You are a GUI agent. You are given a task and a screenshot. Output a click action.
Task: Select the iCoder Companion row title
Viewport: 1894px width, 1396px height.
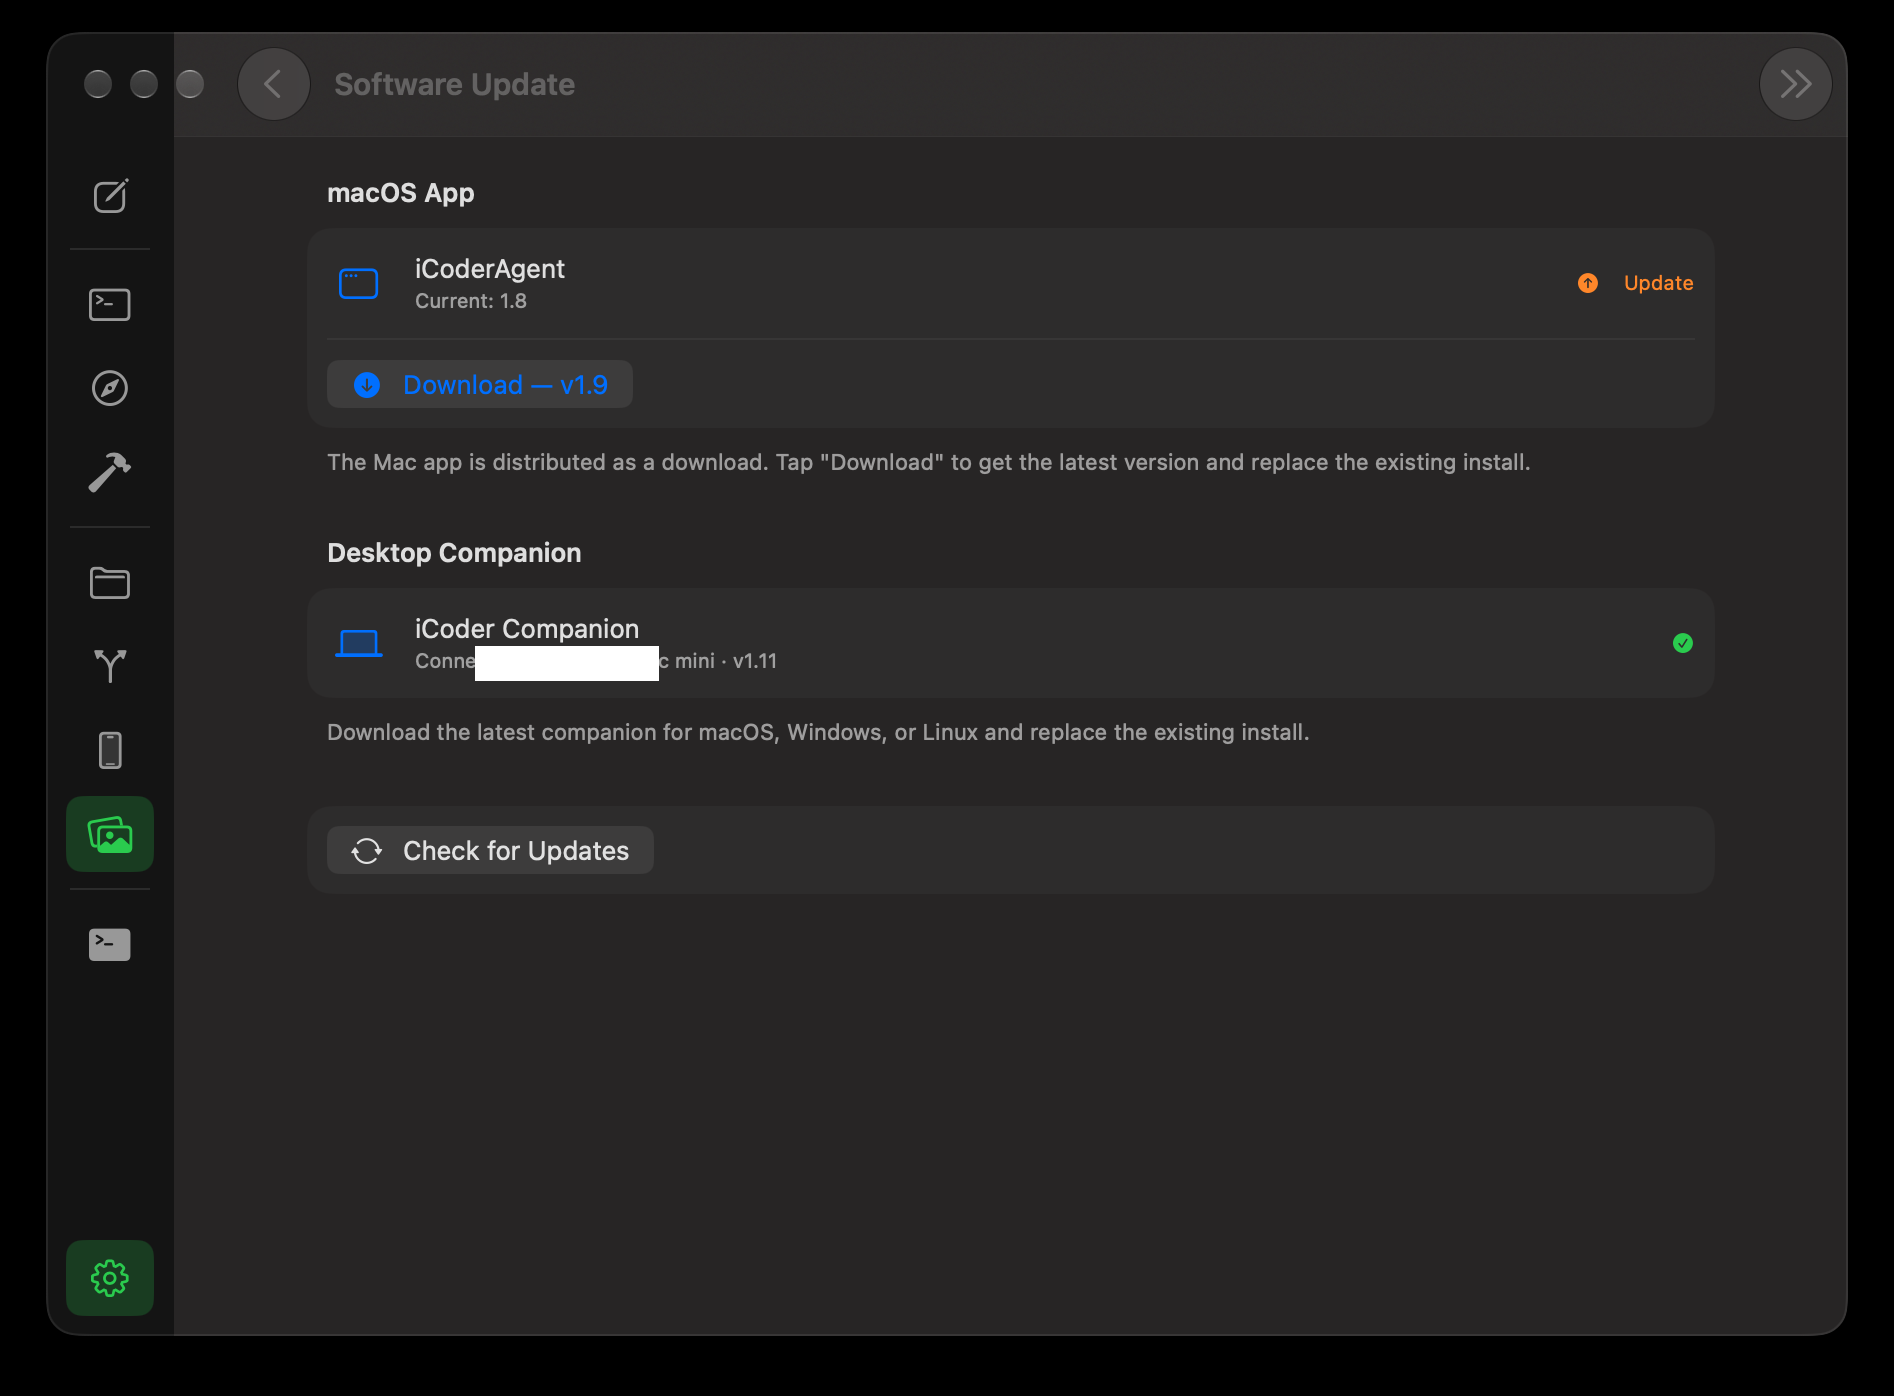pos(527,629)
